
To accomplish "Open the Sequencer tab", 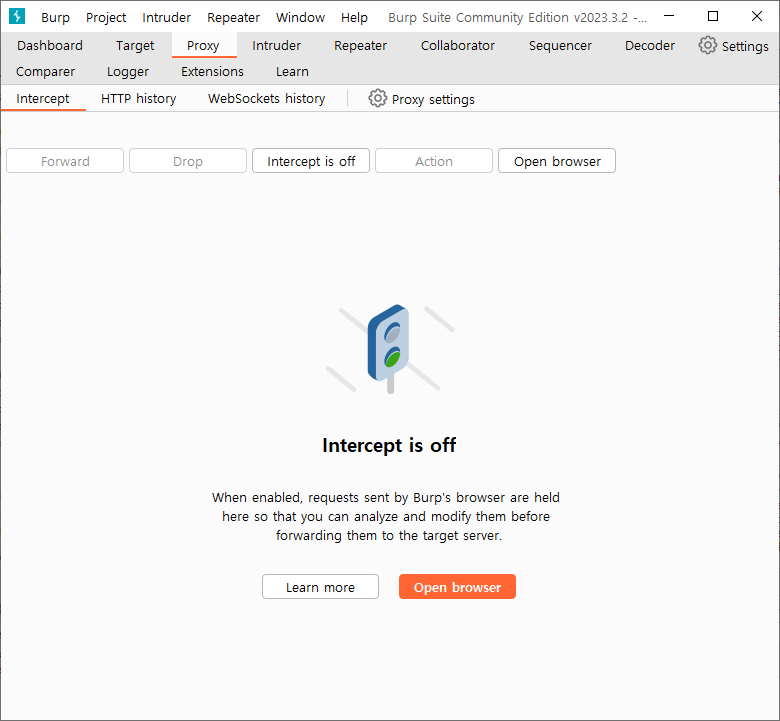I will 560,45.
